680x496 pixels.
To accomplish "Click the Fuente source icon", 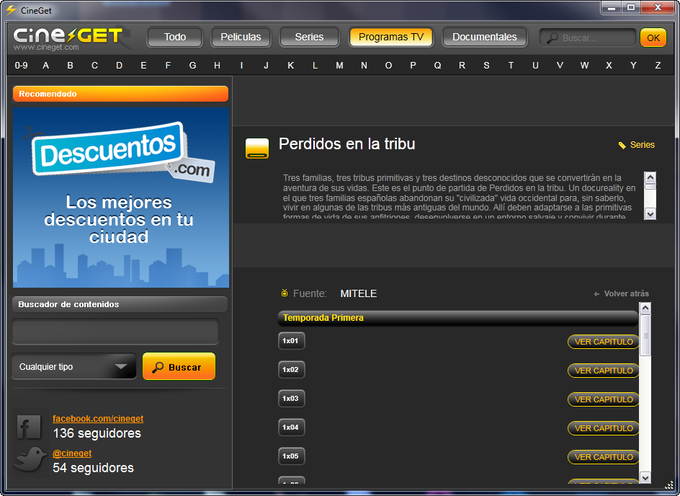I will 284,293.
